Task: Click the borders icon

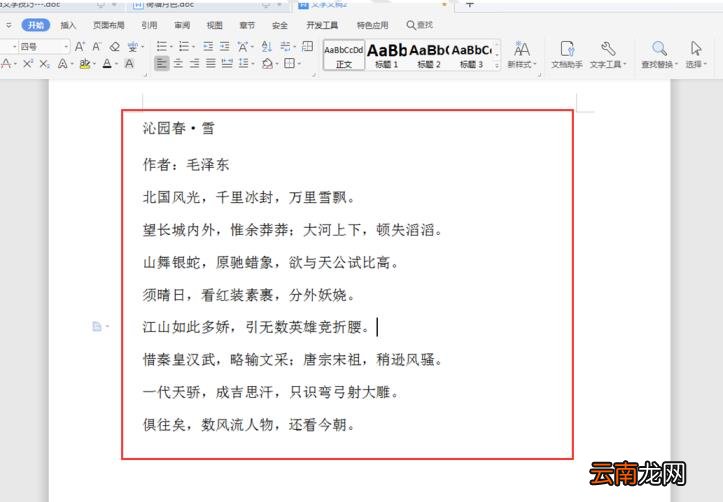Action: point(290,64)
